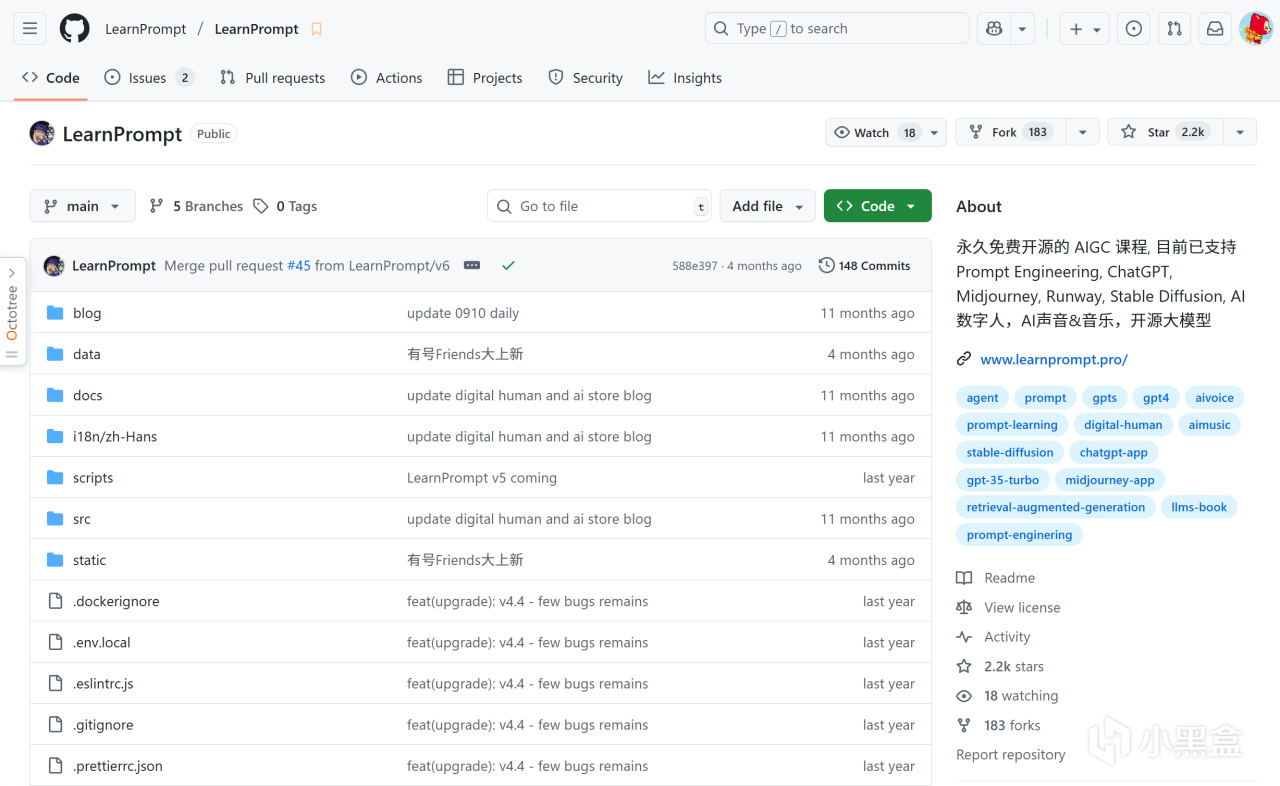The width and height of the screenshot is (1280, 786).
Task: Open the hamburger navigation menu
Action: tap(30, 29)
